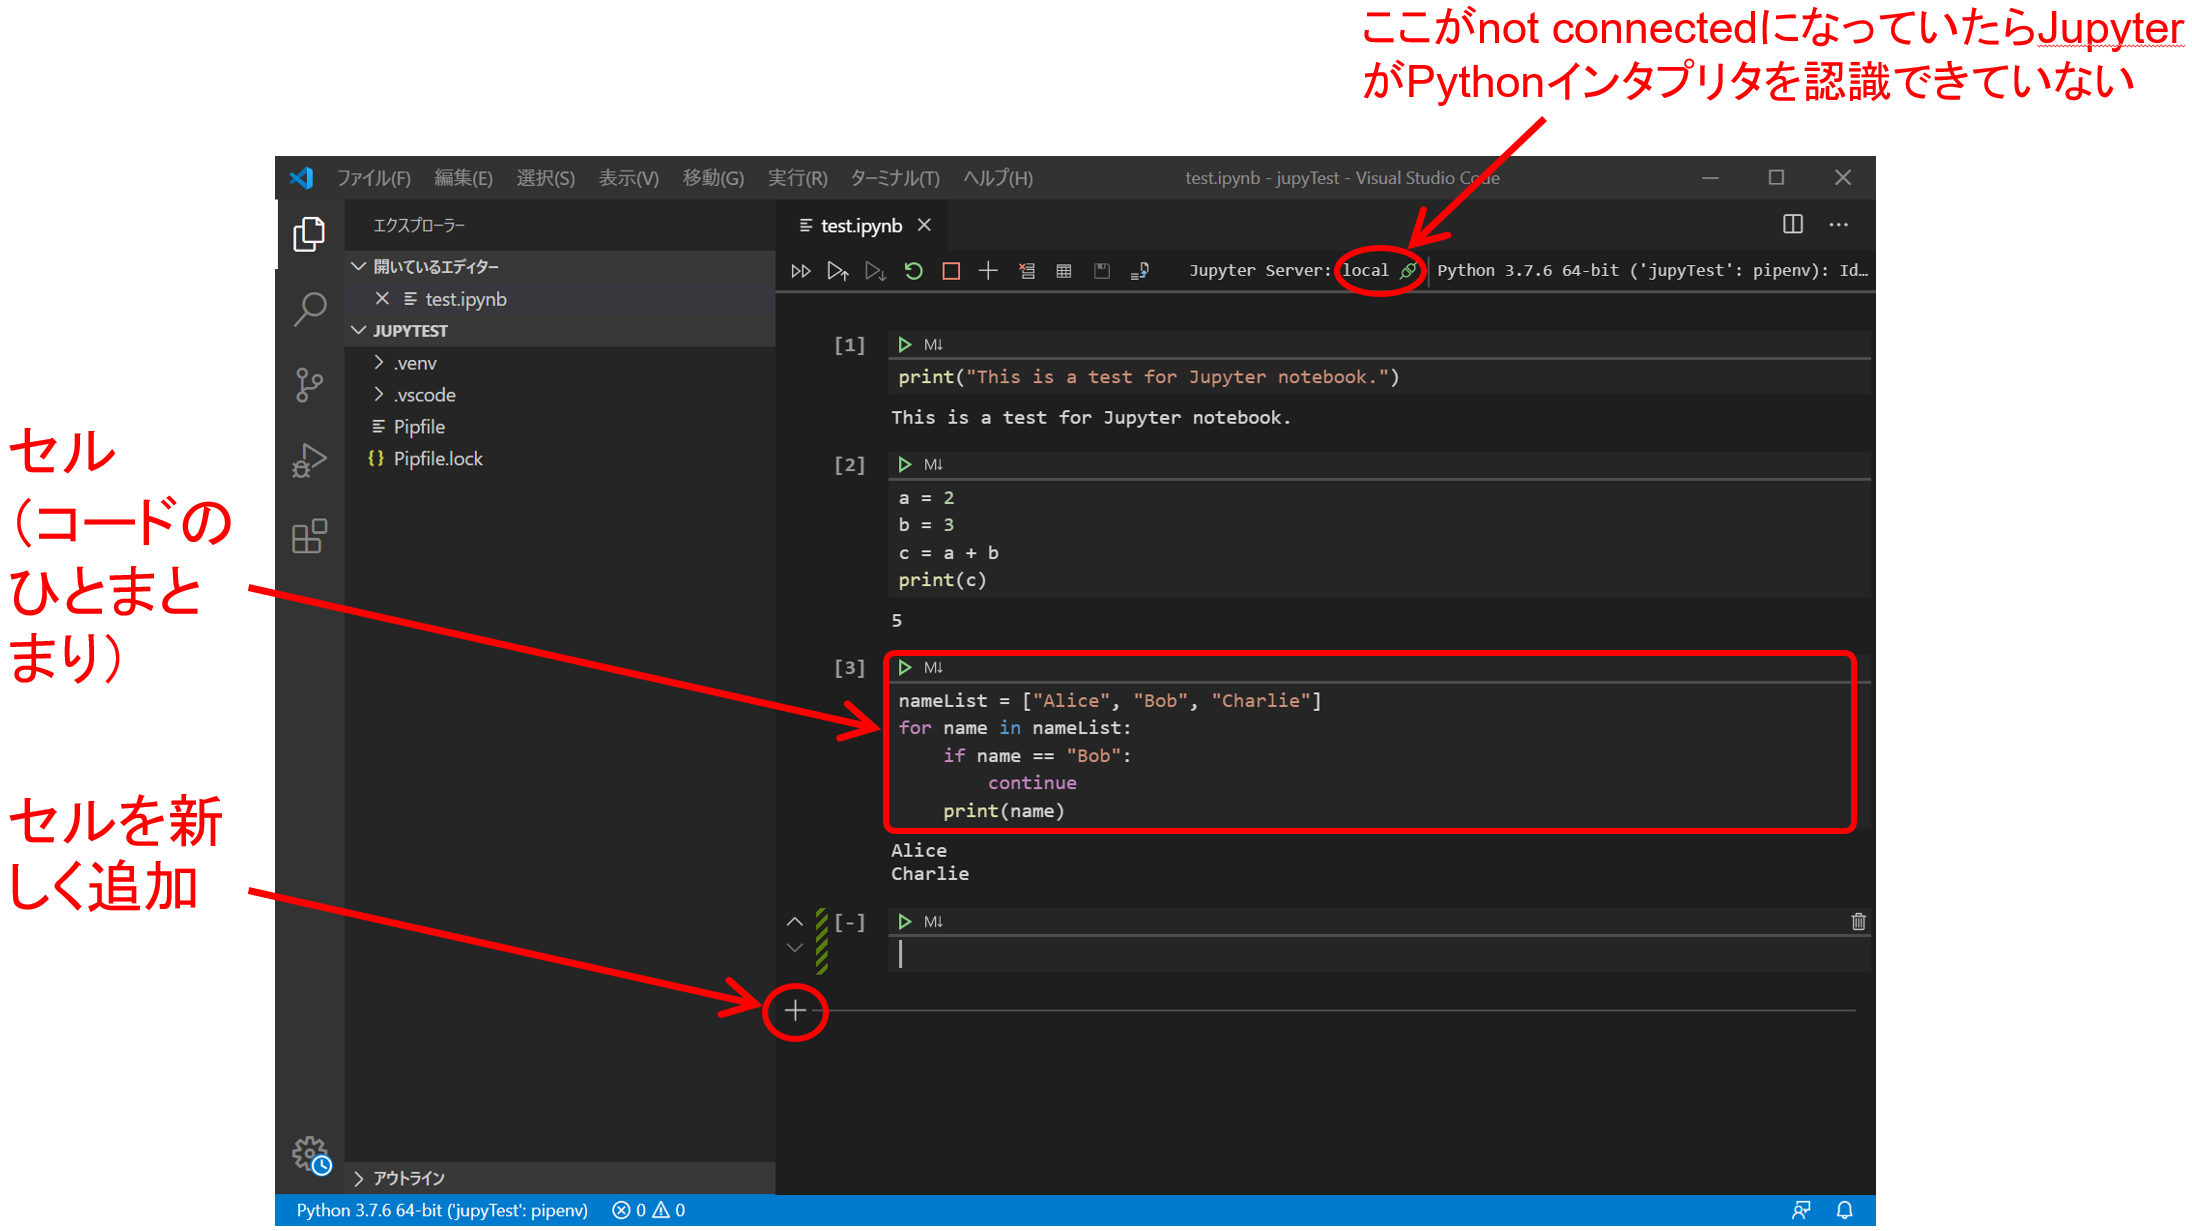Run all cells in notebook toolbar
Screen dimensions: 2192x1231
pyautogui.click(x=801, y=271)
